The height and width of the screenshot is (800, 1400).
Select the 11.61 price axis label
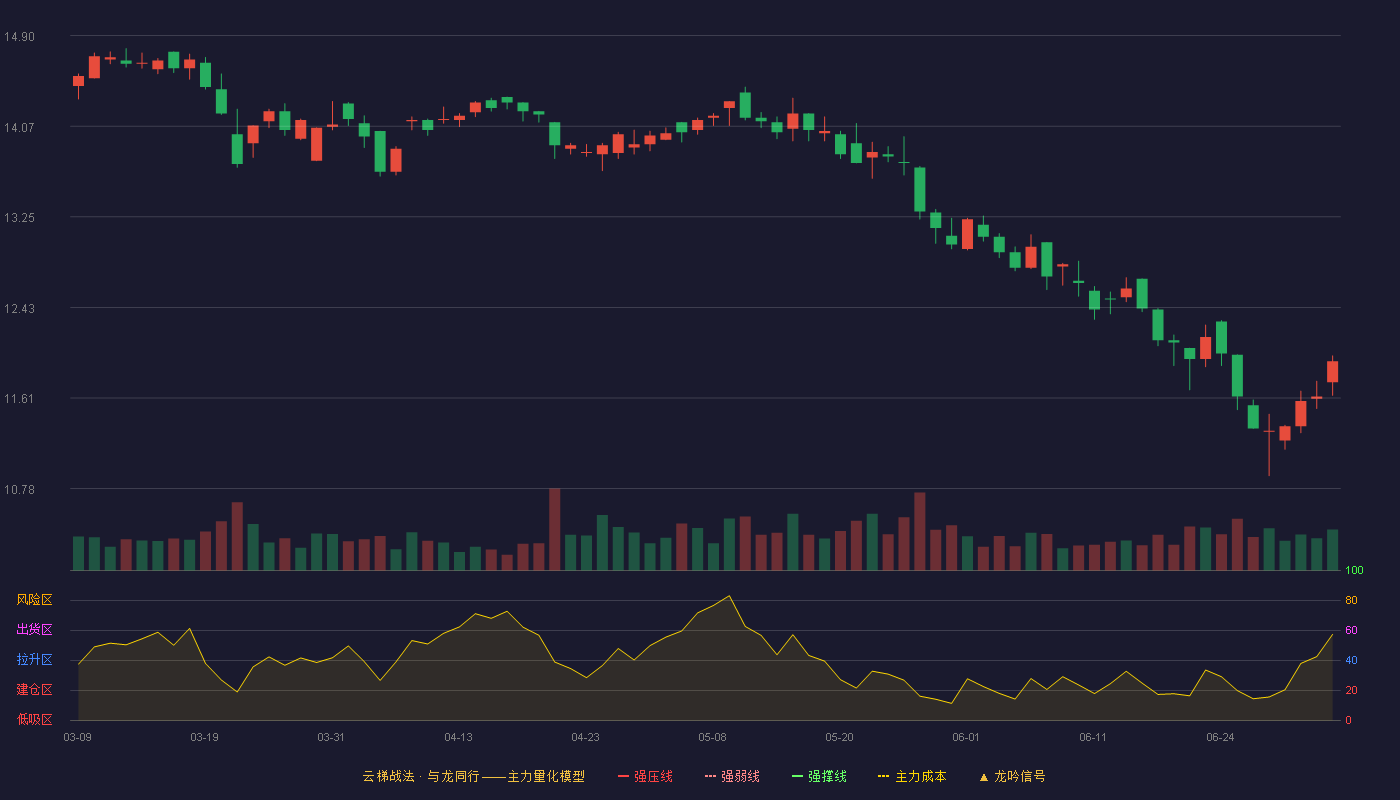click(x=19, y=399)
